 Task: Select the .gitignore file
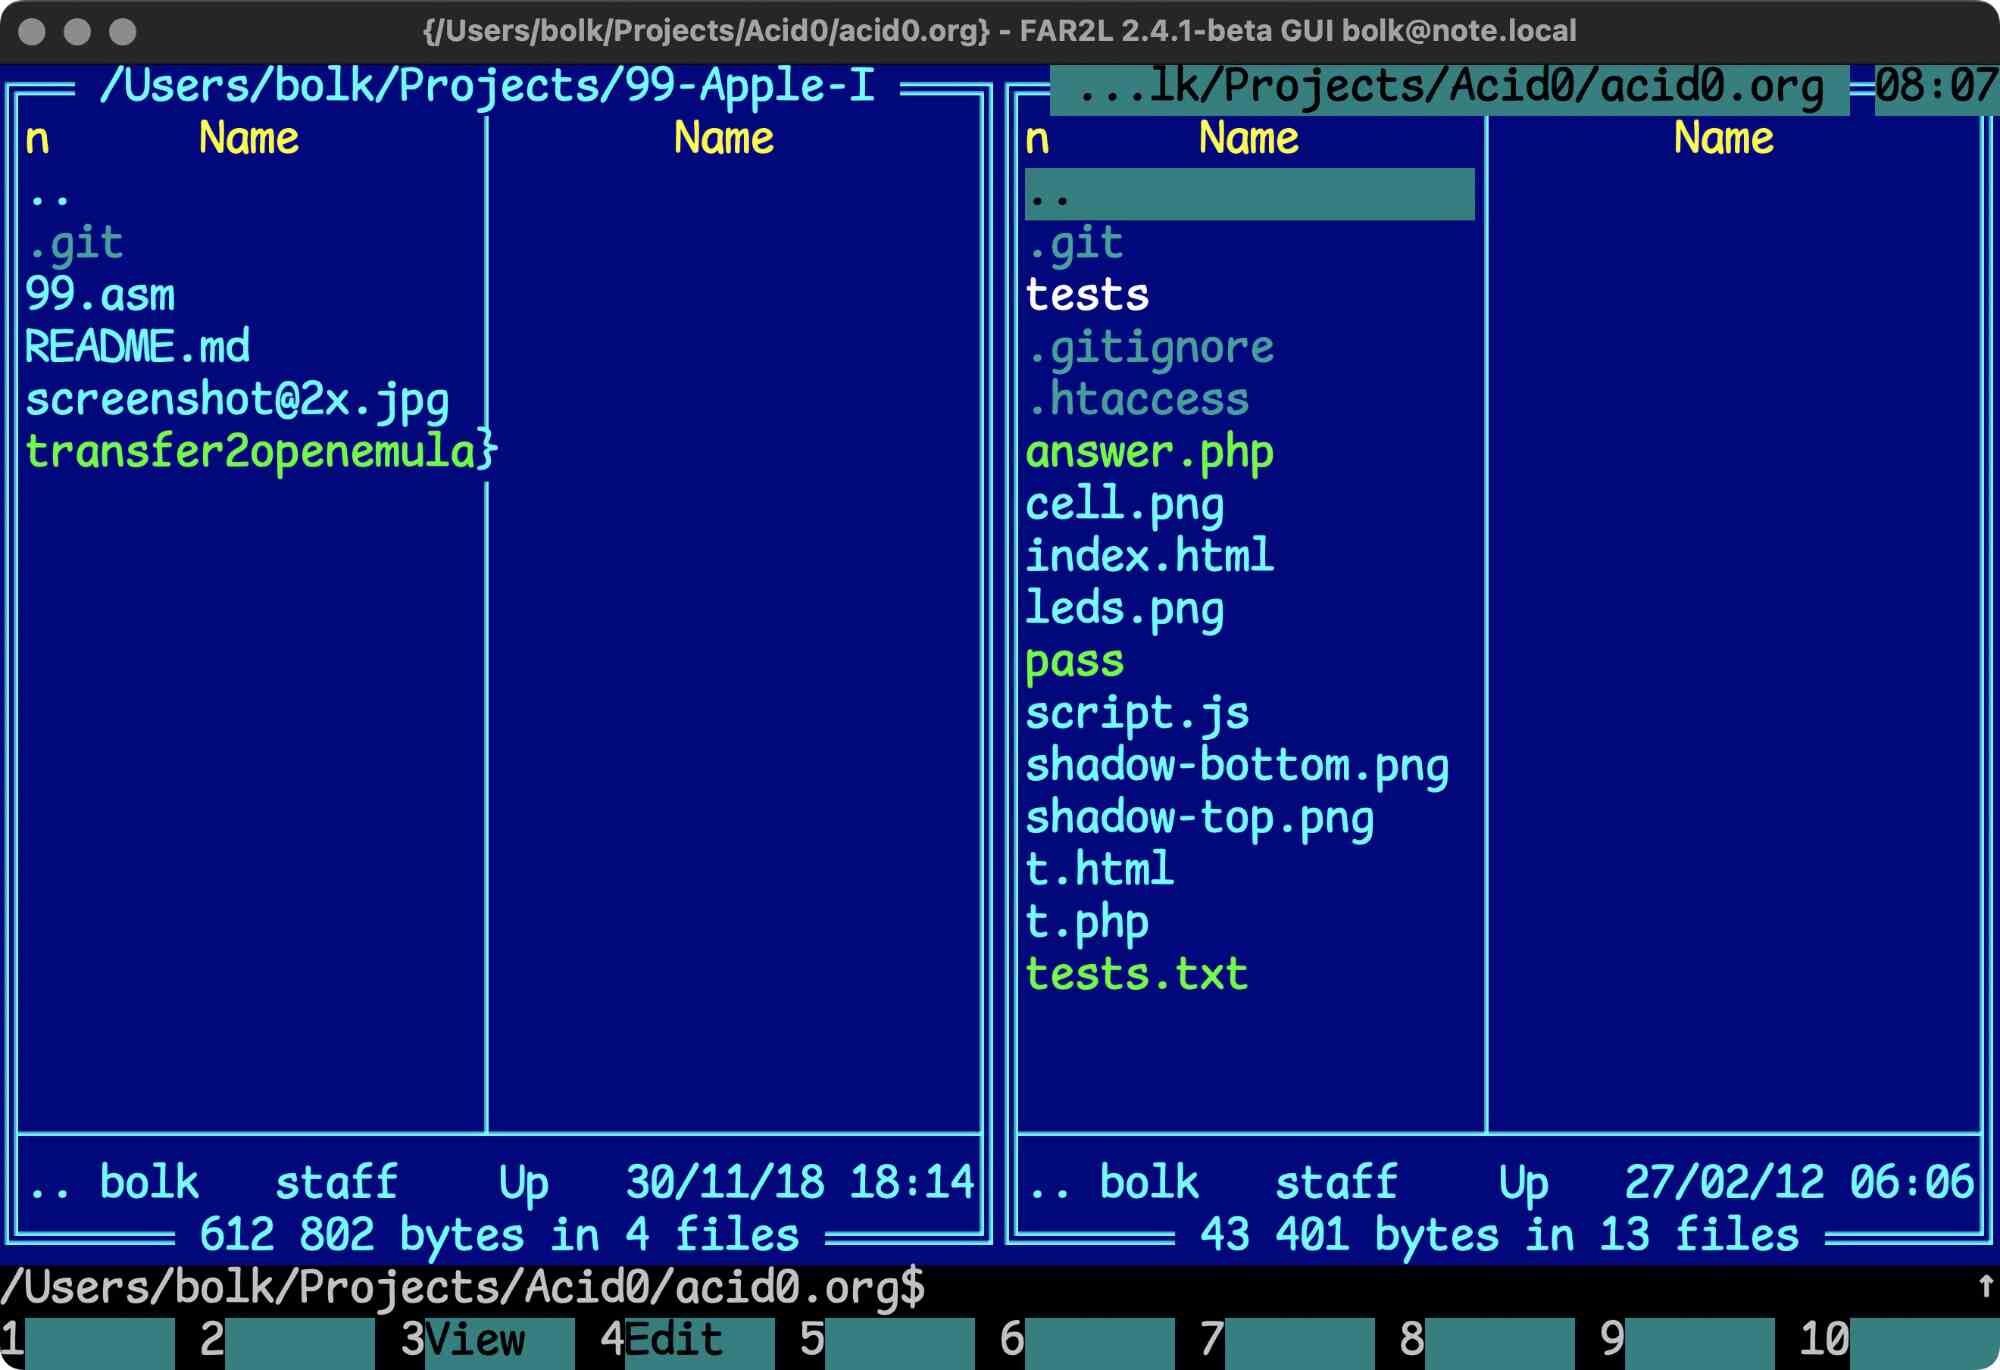pyautogui.click(x=1150, y=348)
